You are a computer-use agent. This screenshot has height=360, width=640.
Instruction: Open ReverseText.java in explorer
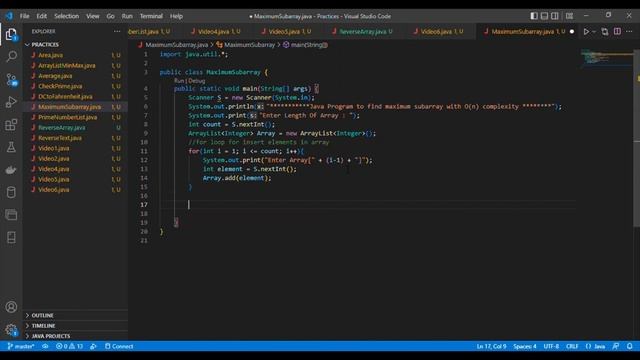60,138
